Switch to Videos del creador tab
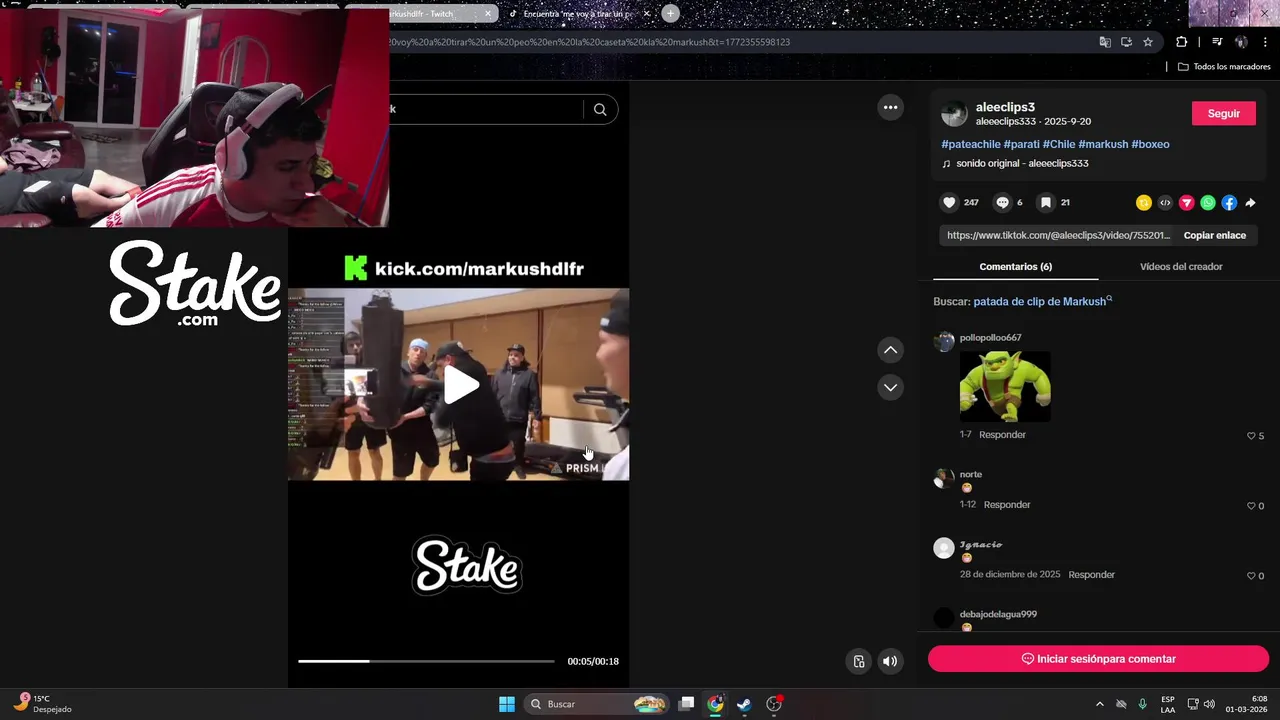Image resolution: width=1280 pixels, height=720 pixels. pyautogui.click(x=1181, y=267)
